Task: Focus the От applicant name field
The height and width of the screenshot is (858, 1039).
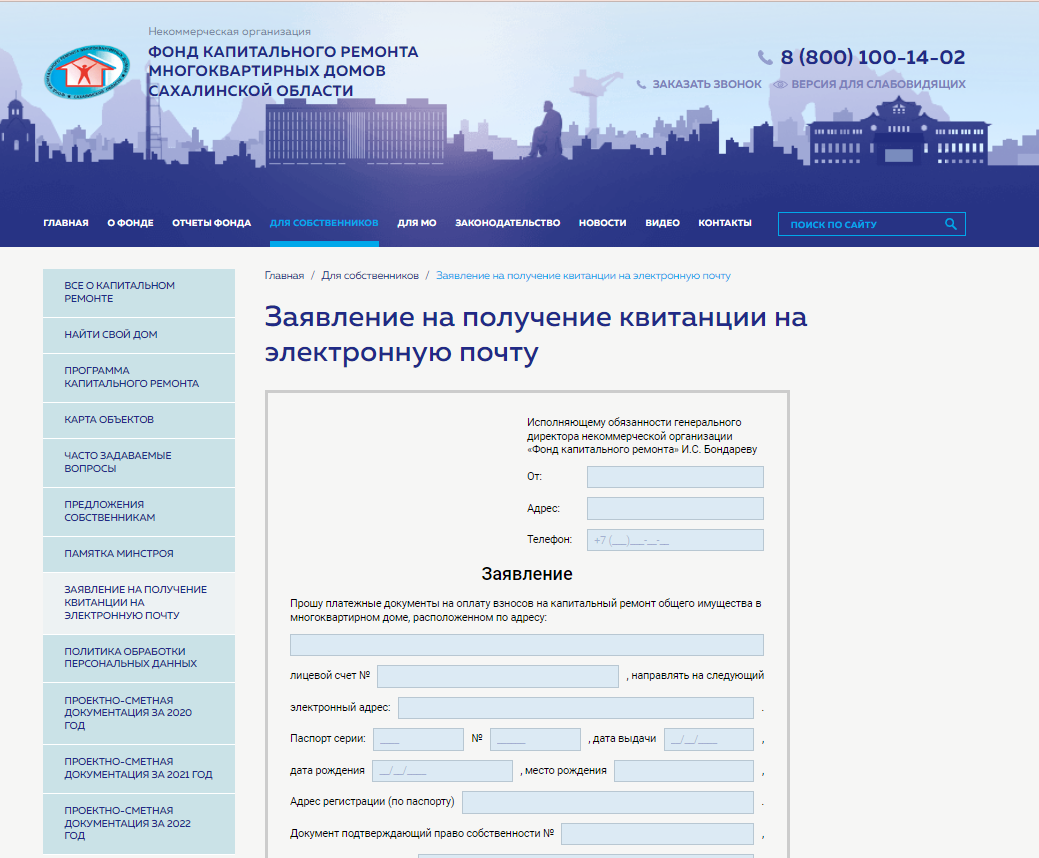Action: (675, 477)
